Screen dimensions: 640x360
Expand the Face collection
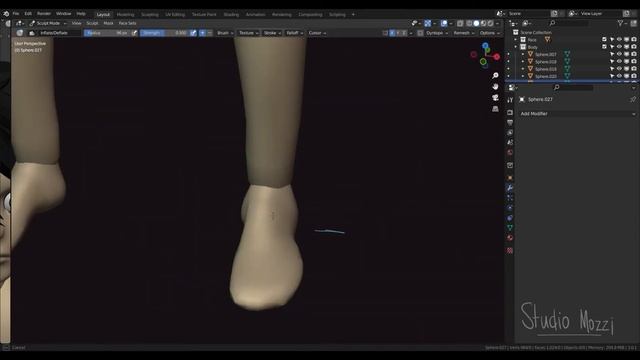coord(516,40)
